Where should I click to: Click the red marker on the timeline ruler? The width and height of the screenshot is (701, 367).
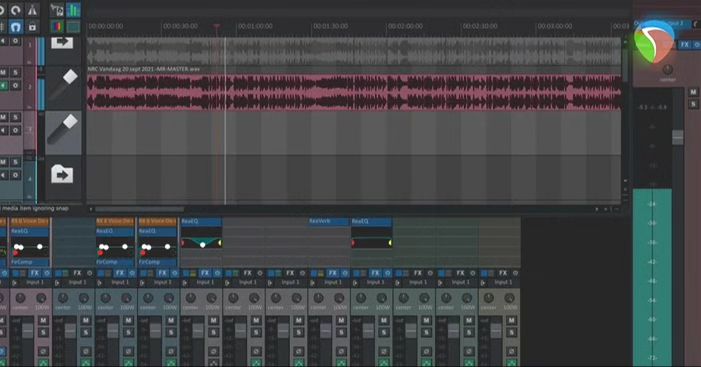pos(217,26)
